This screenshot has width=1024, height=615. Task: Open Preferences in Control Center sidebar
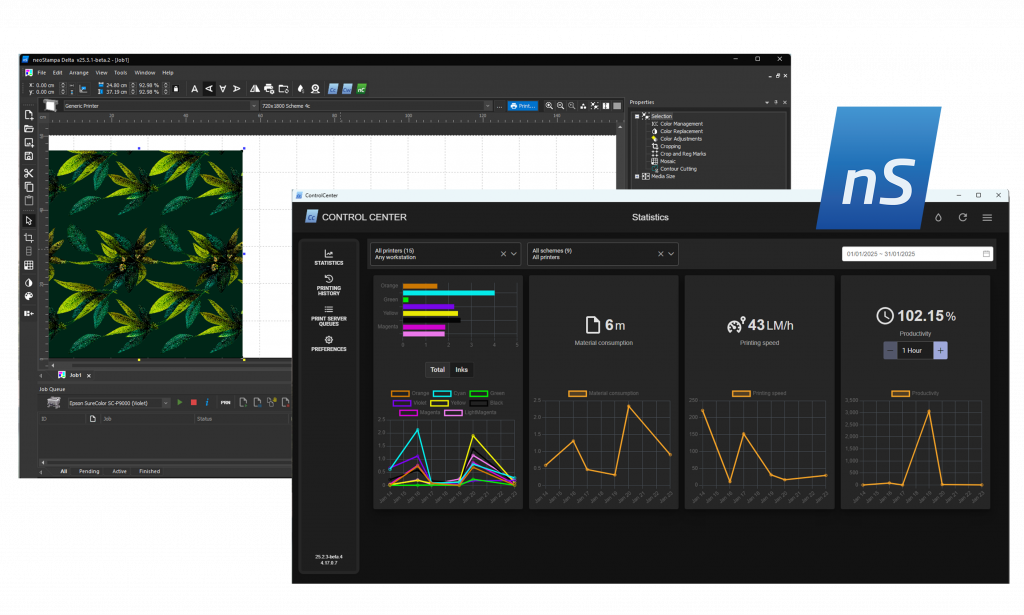[x=328, y=343]
